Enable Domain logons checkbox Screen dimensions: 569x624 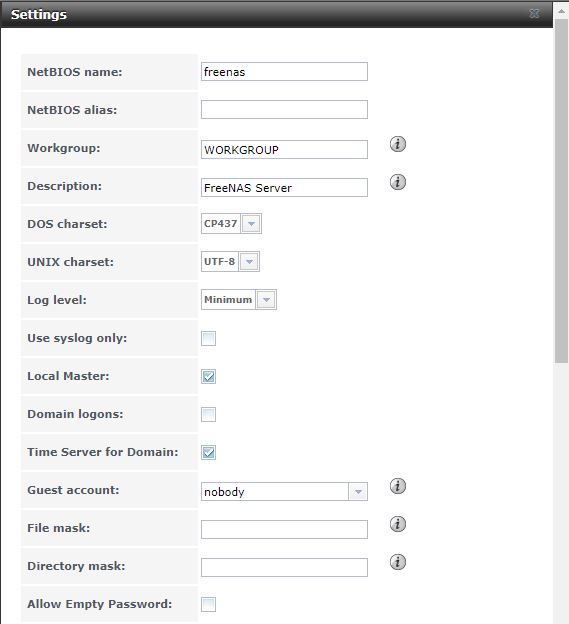209,414
